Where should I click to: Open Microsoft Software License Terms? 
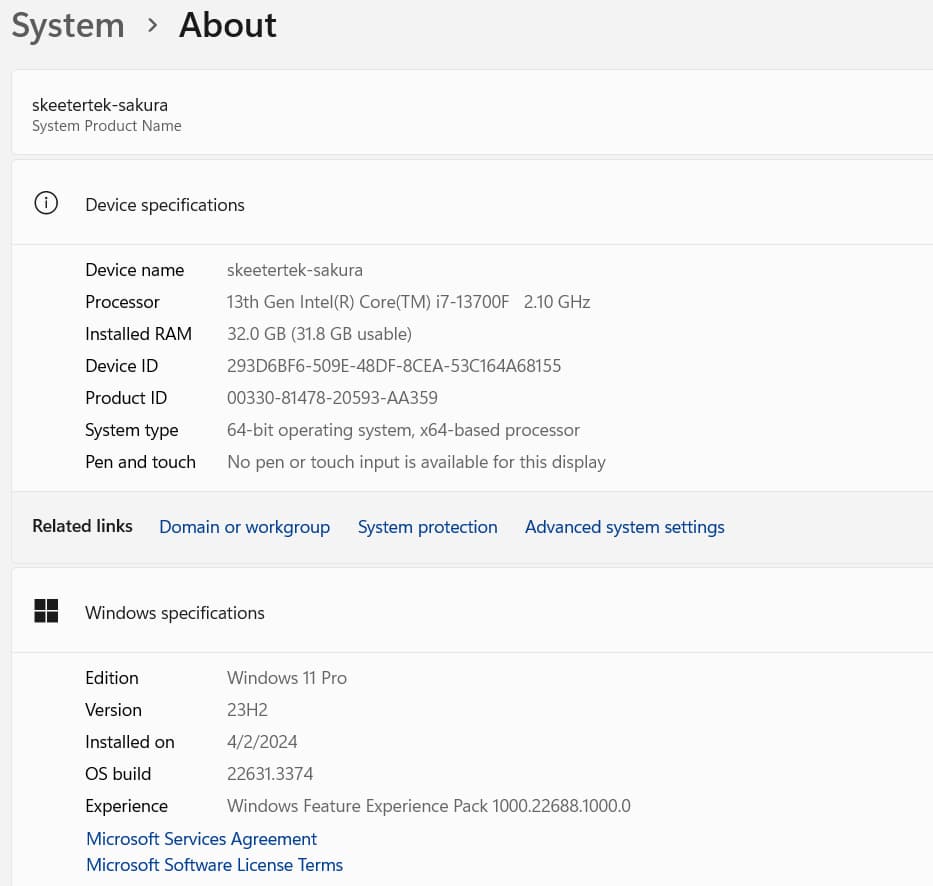pyautogui.click(x=214, y=865)
